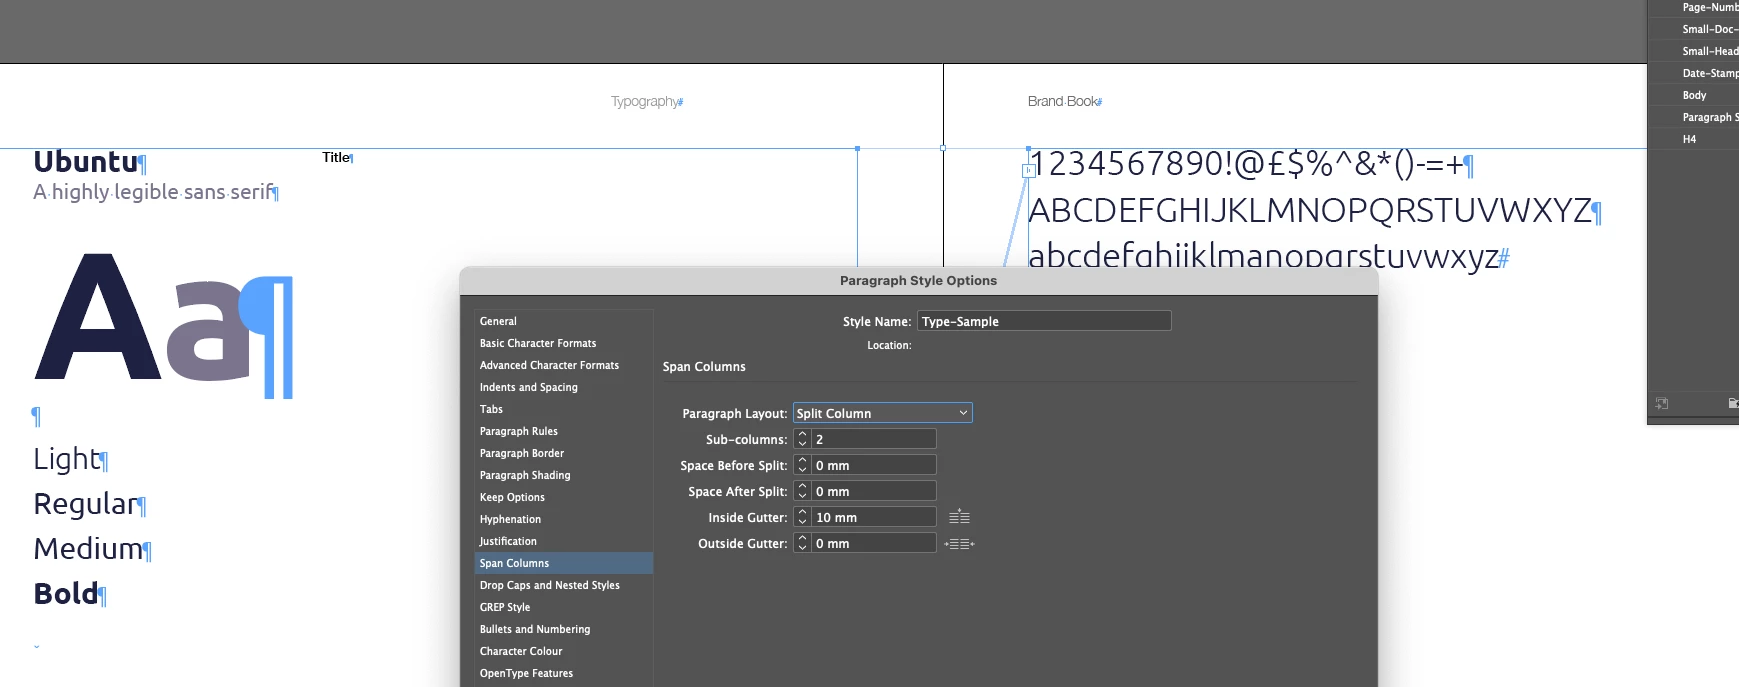
Task: Click the Space Before Split stepper
Action: pos(802,465)
